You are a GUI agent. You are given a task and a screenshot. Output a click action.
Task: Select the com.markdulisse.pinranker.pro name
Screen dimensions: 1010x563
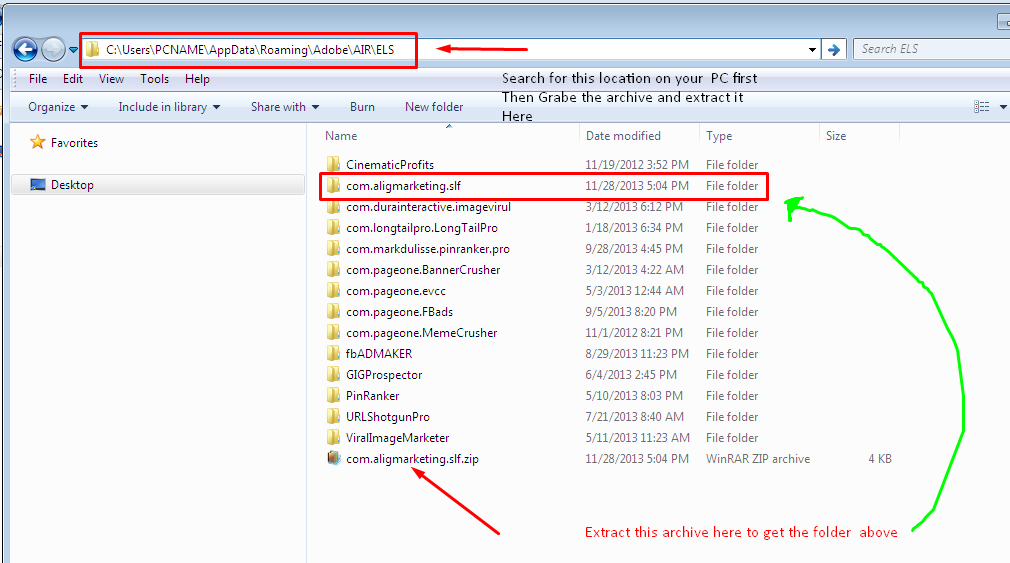pyautogui.click(x=428, y=249)
